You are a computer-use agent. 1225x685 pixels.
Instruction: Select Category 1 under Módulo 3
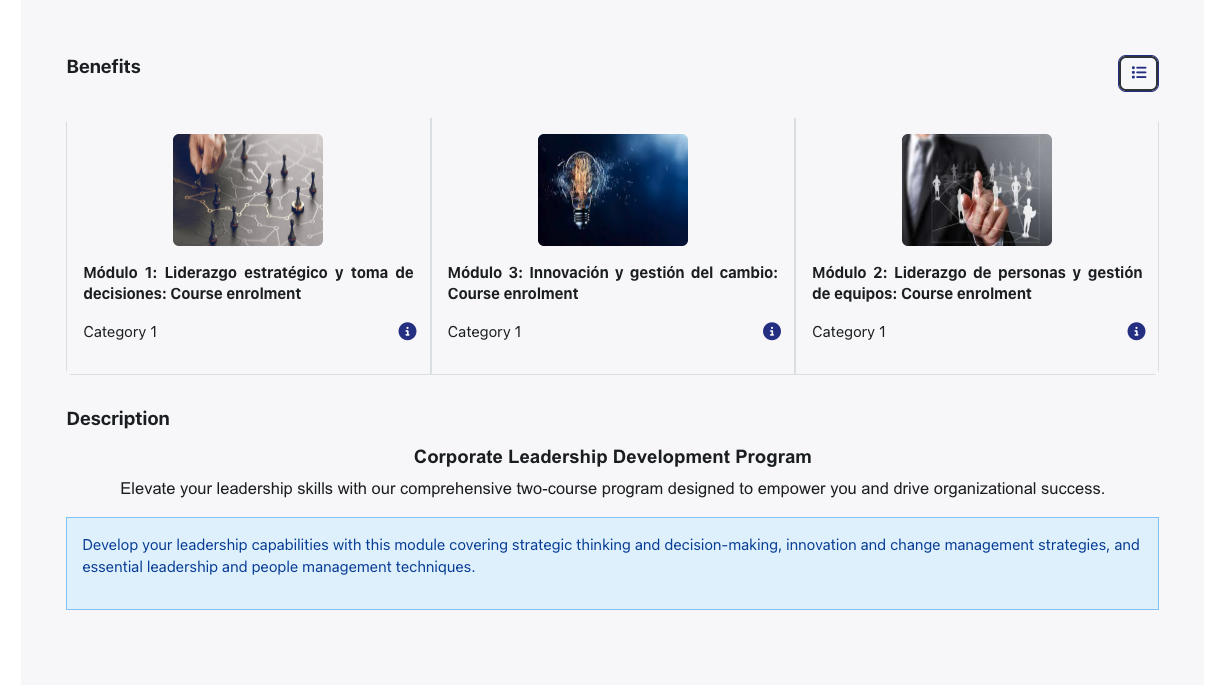pos(485,332)
